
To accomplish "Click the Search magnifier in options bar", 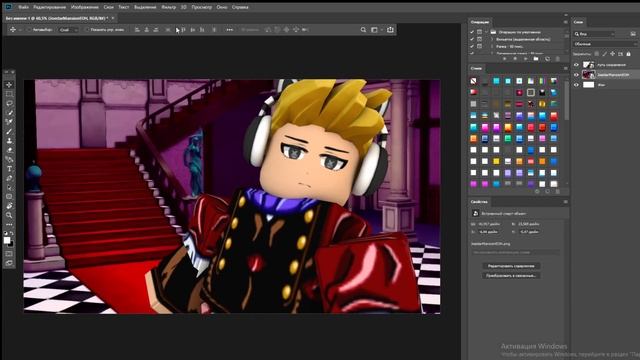I will pyautogui.click(x=363, y=30).
